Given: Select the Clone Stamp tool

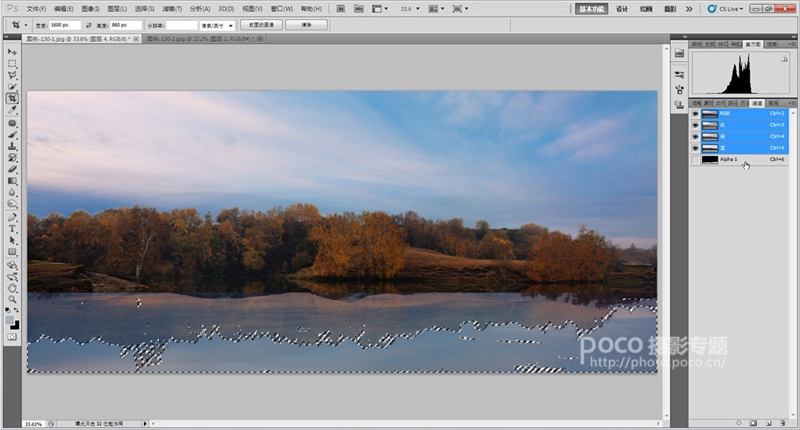Looking at the screenshot, I should tap(12, 146).
